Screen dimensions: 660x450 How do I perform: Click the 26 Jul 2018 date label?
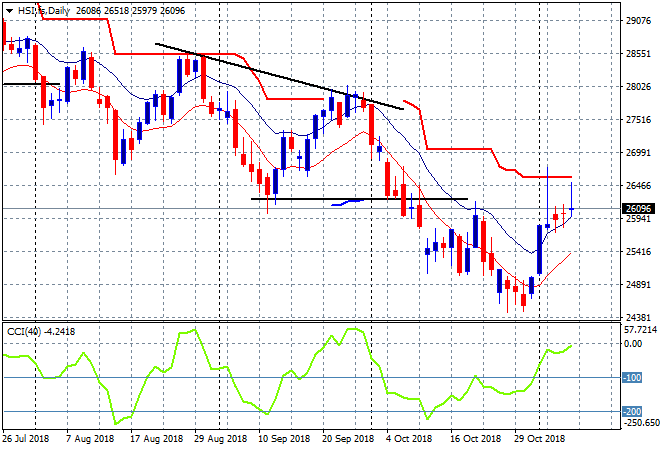(26, 439)
